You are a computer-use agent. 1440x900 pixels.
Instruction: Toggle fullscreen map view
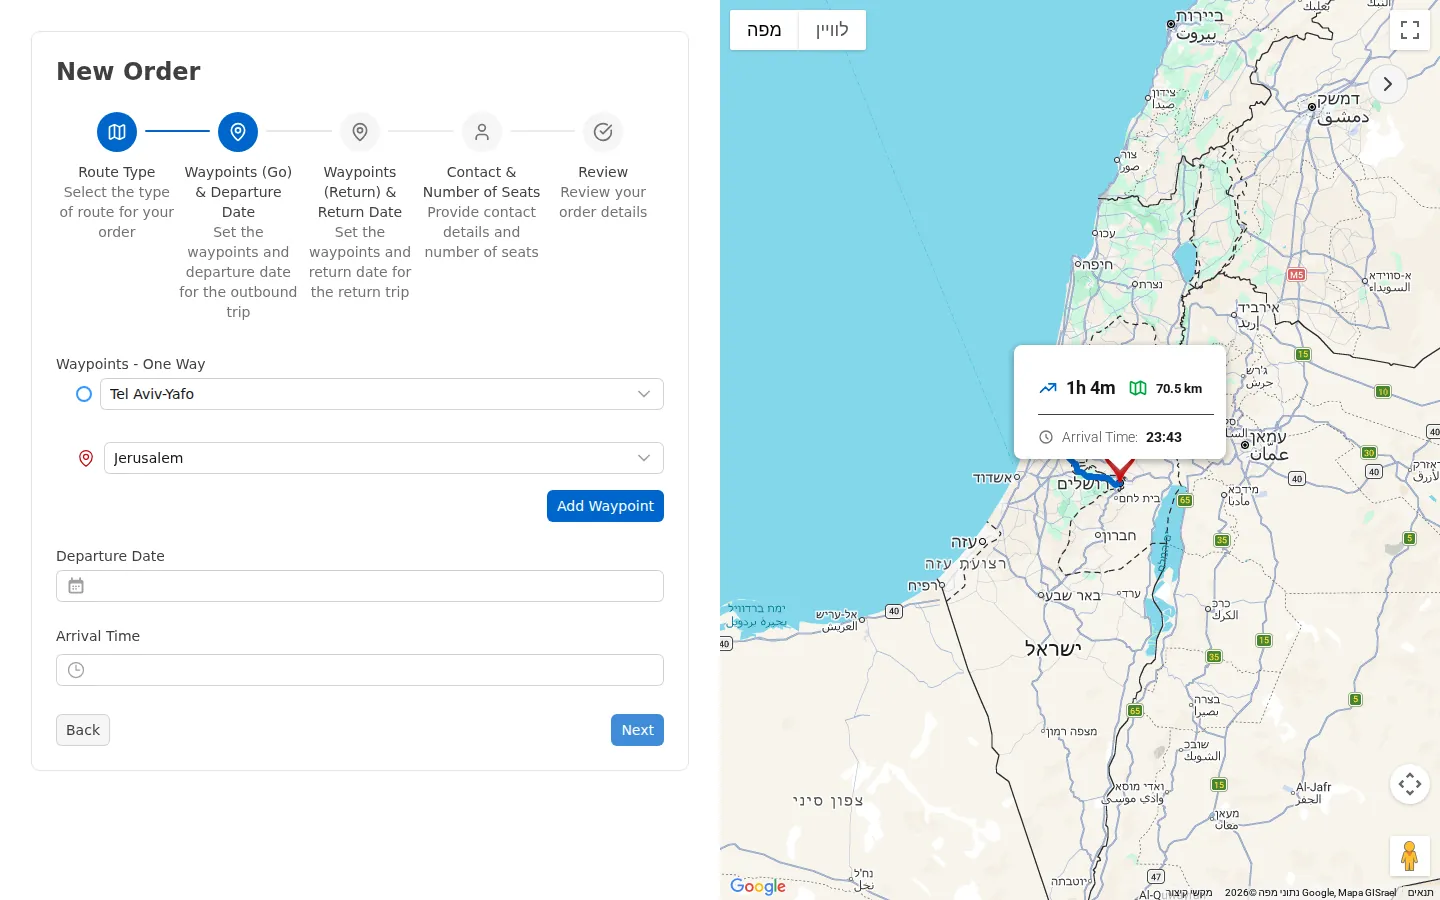(1410, 30)
